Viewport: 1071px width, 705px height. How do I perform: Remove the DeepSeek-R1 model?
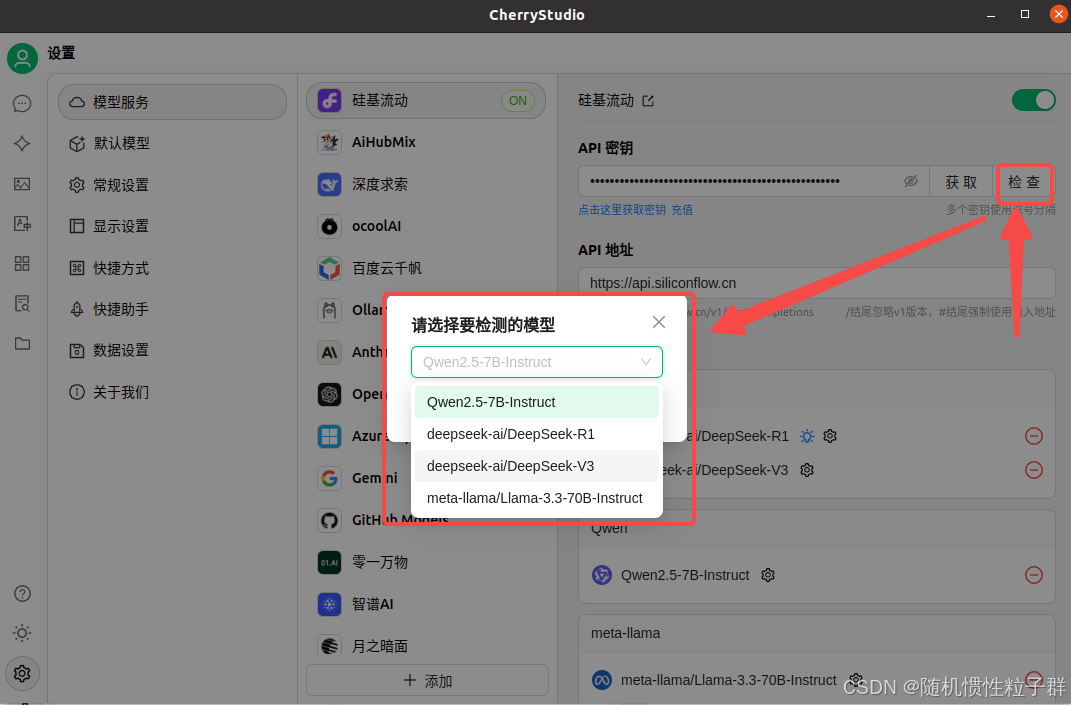(1034, 436)
